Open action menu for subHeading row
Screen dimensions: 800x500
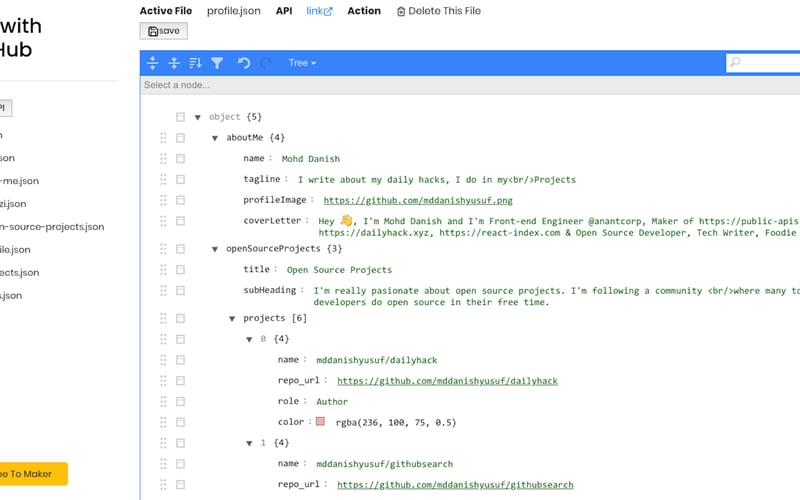click(x=180, y=290)
